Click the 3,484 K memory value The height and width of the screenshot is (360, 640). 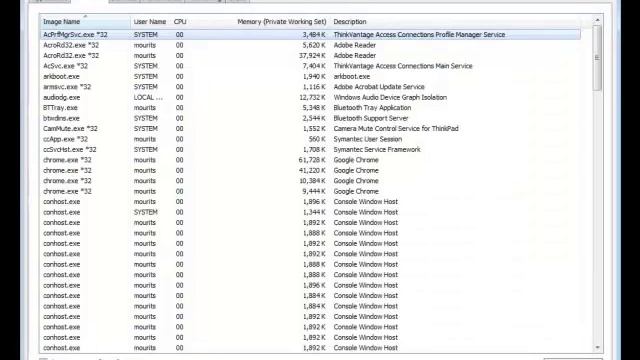click(x=314, y=35)
